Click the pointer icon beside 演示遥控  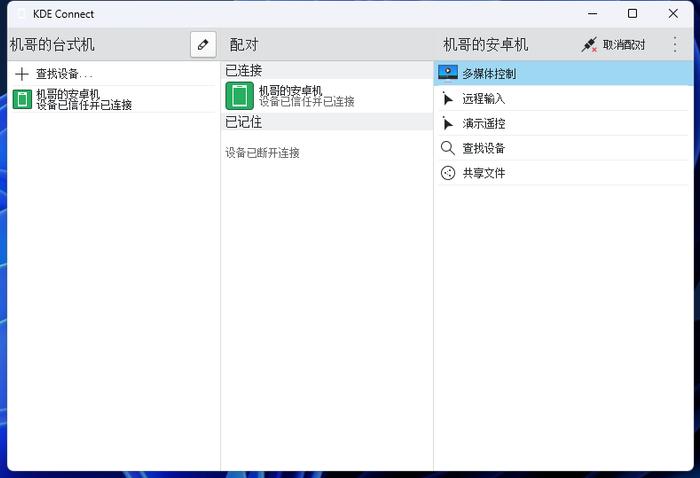(x=447, y=124)
